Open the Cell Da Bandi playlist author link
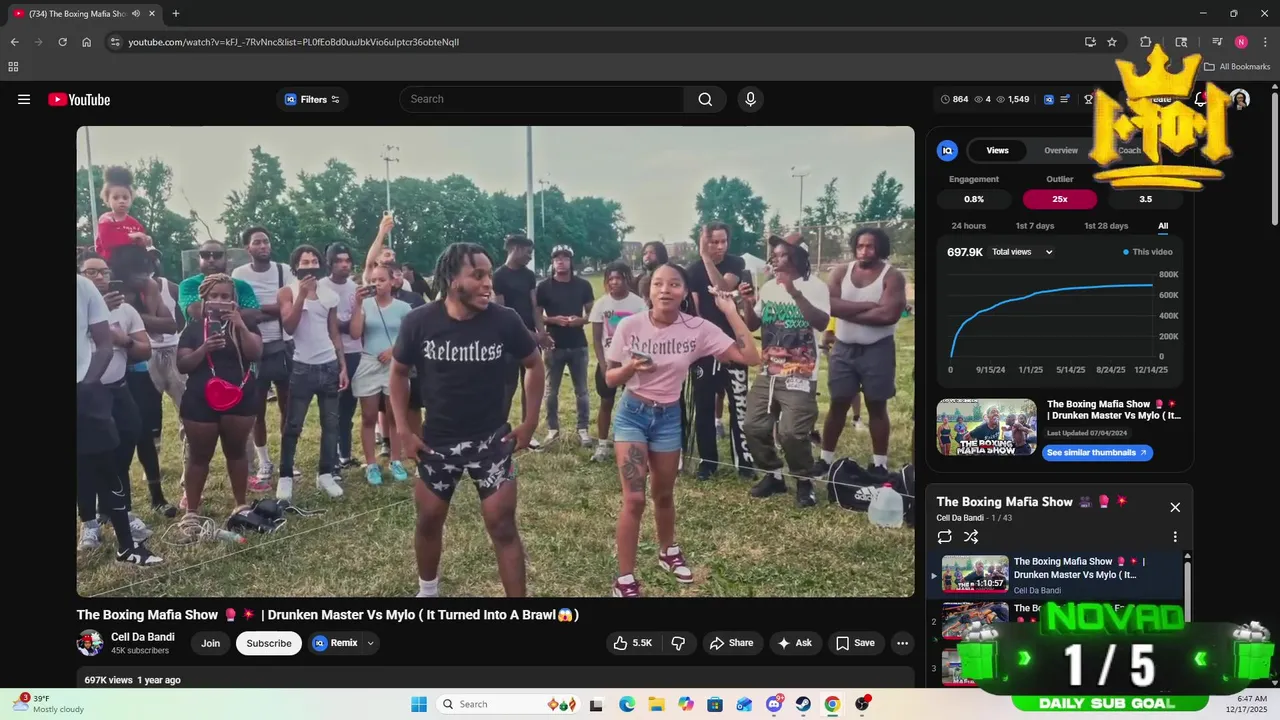The image size is (1280, 720). (960, 518)
